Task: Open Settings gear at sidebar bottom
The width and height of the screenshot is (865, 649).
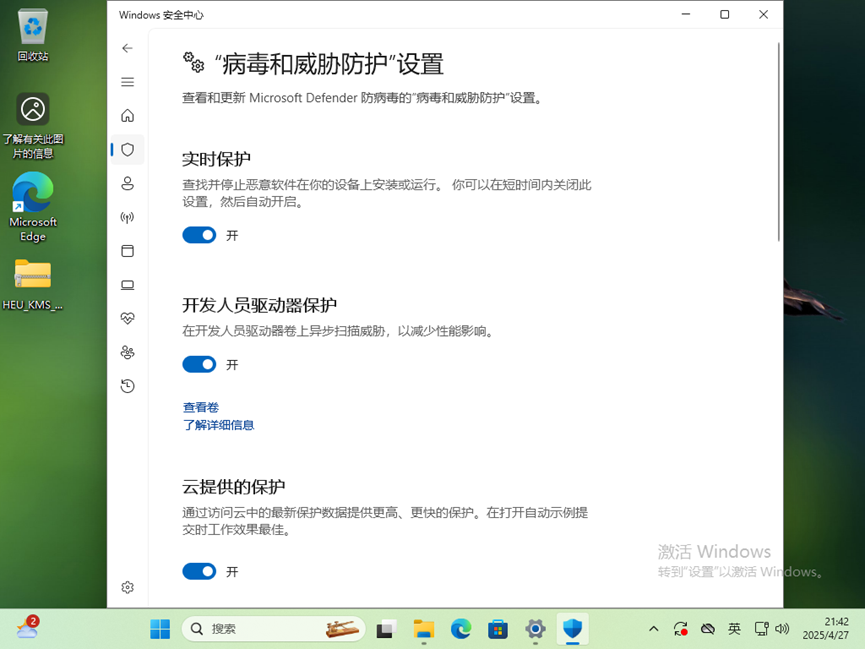Action: (x=127, y=588)
